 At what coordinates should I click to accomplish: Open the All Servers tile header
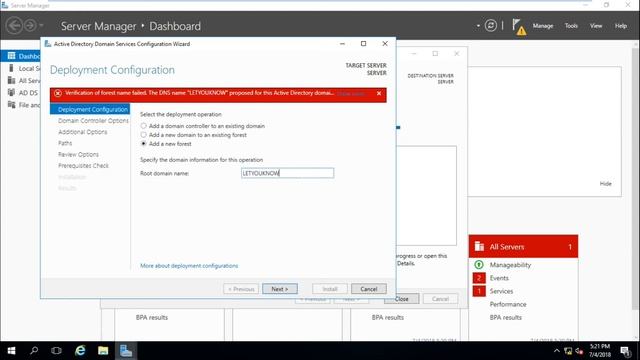point(523,247)
